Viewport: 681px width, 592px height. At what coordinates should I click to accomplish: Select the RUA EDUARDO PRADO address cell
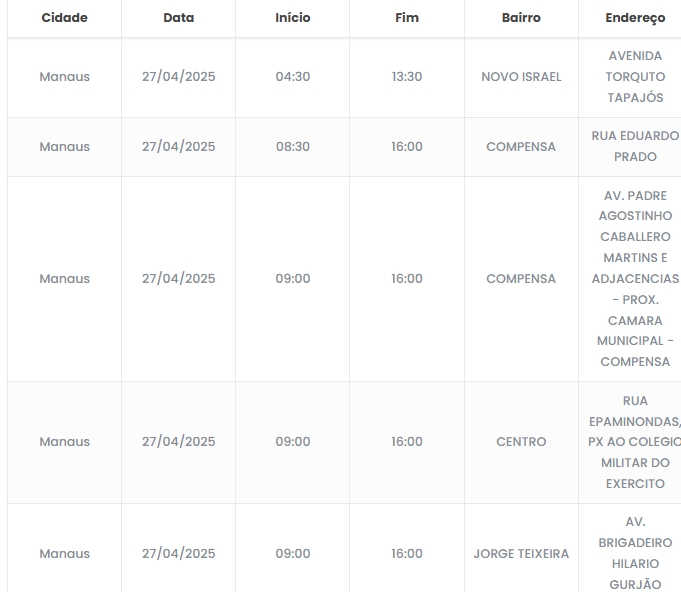pyautogui.click(x=635, y=147)
